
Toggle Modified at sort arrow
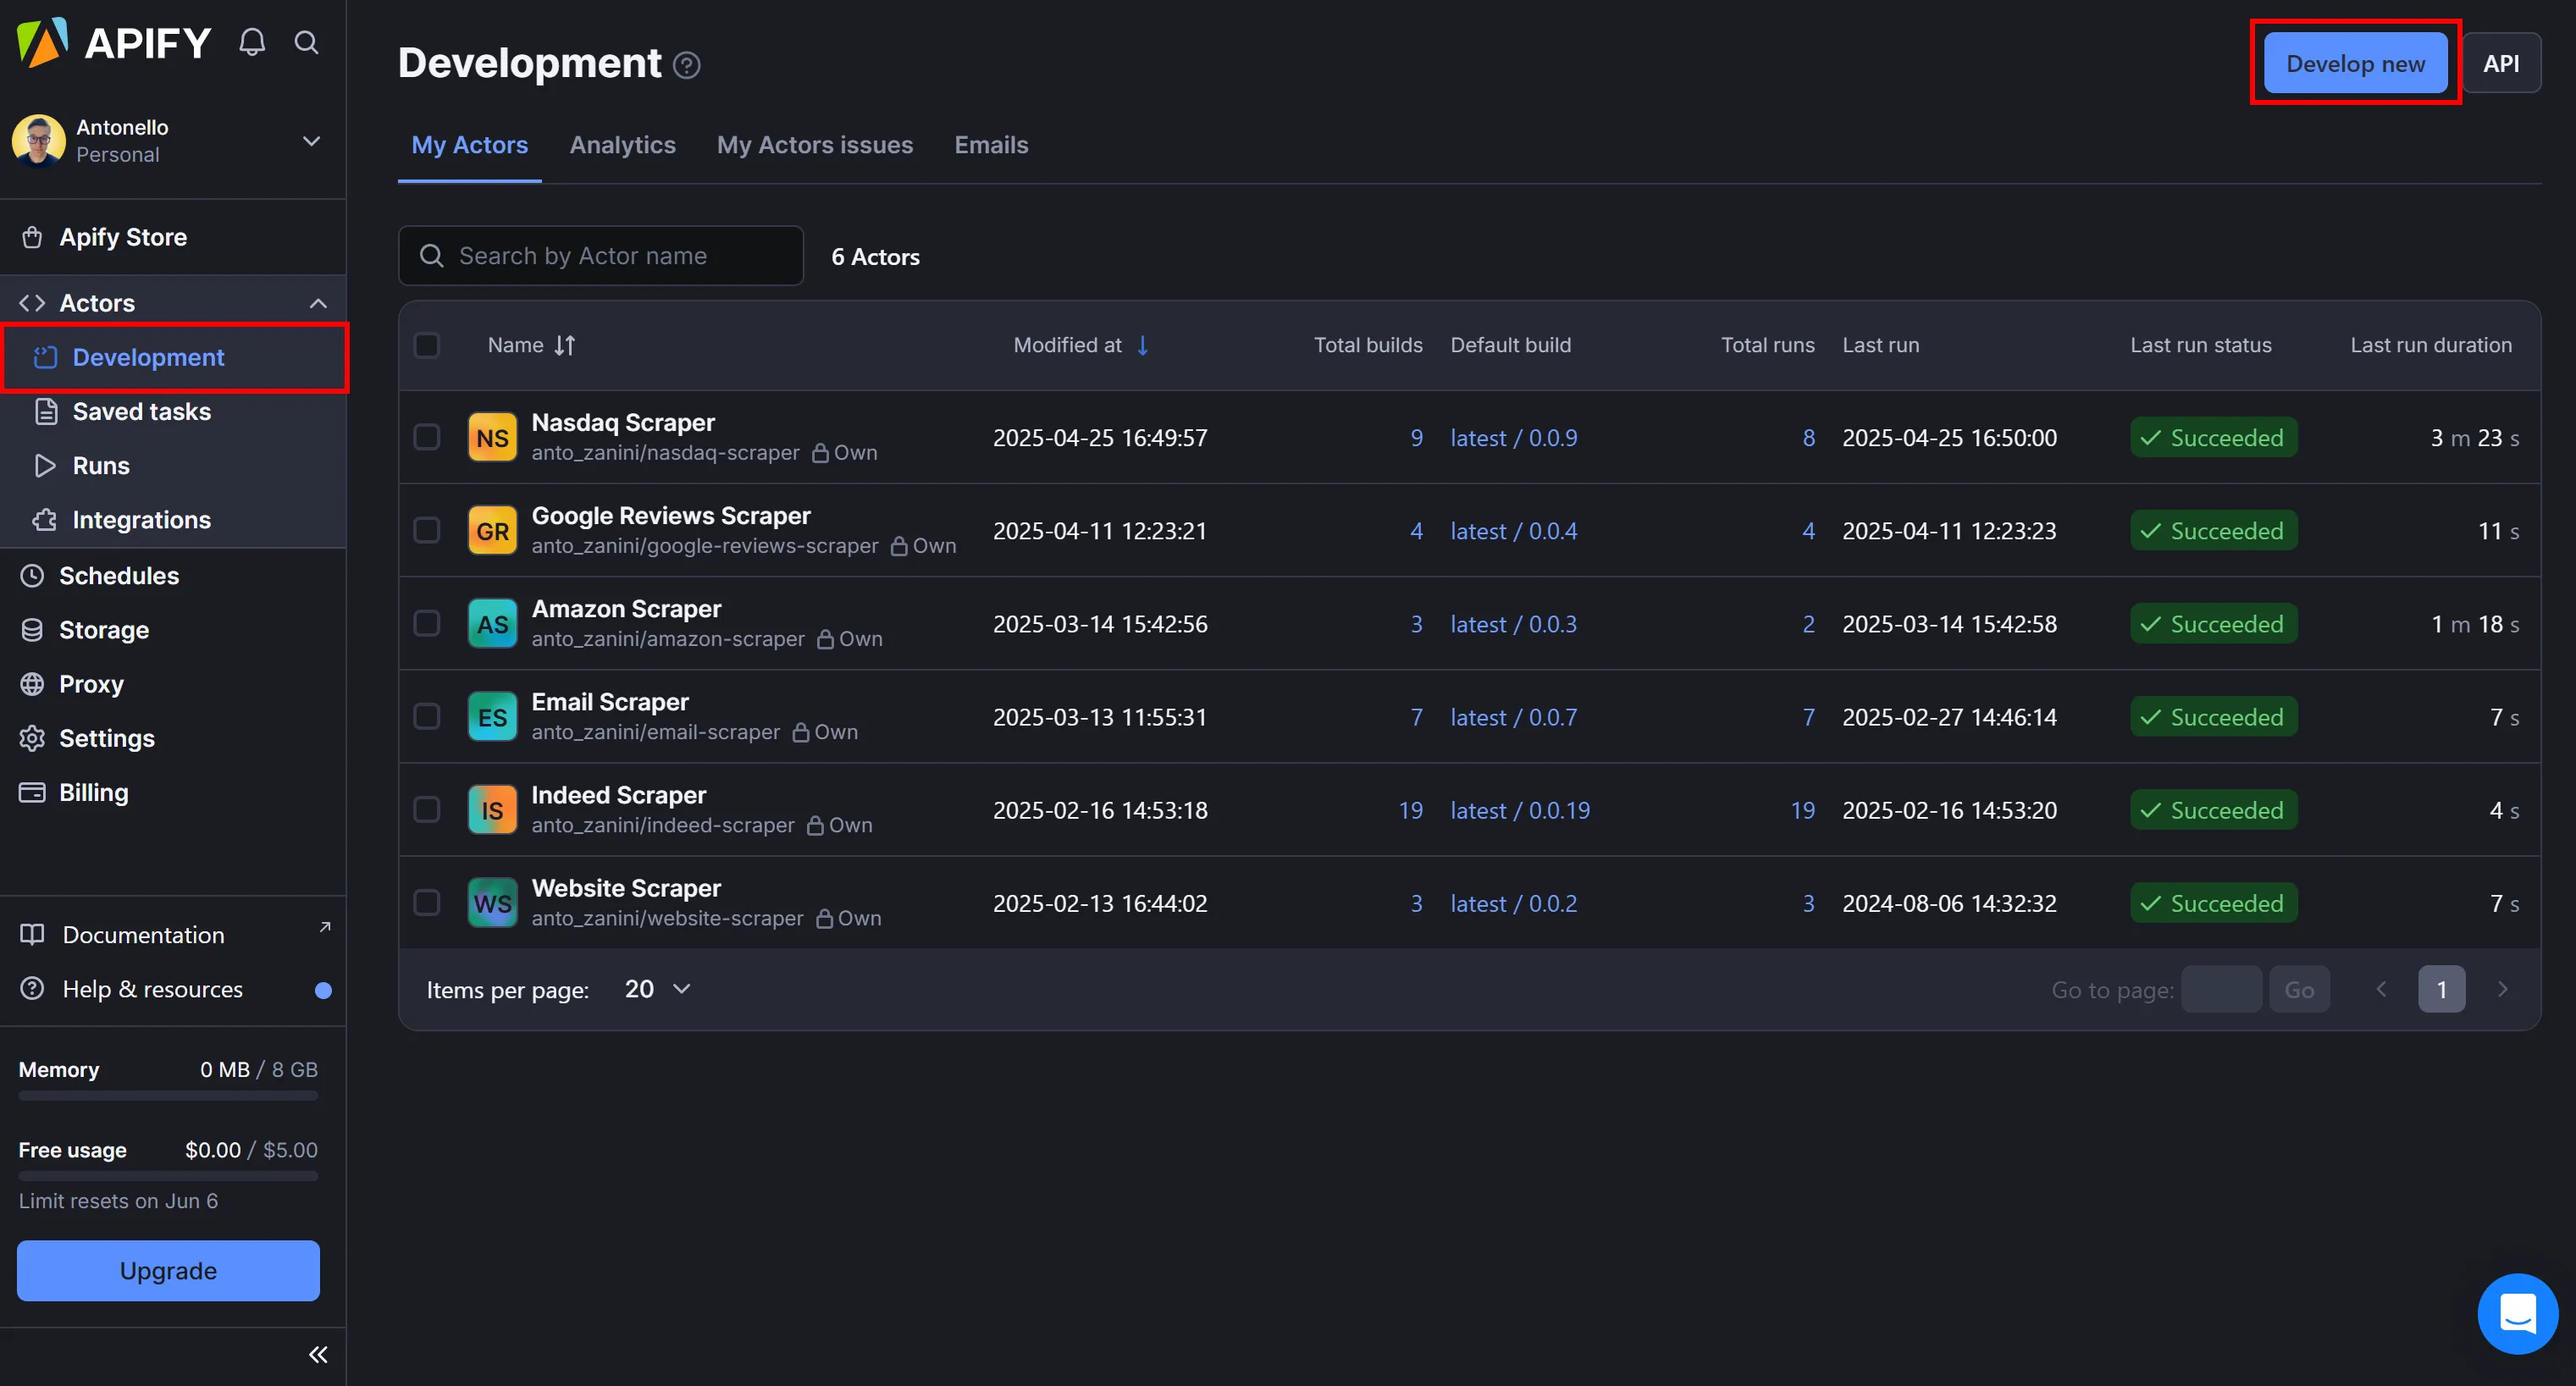pos(1142,345)
